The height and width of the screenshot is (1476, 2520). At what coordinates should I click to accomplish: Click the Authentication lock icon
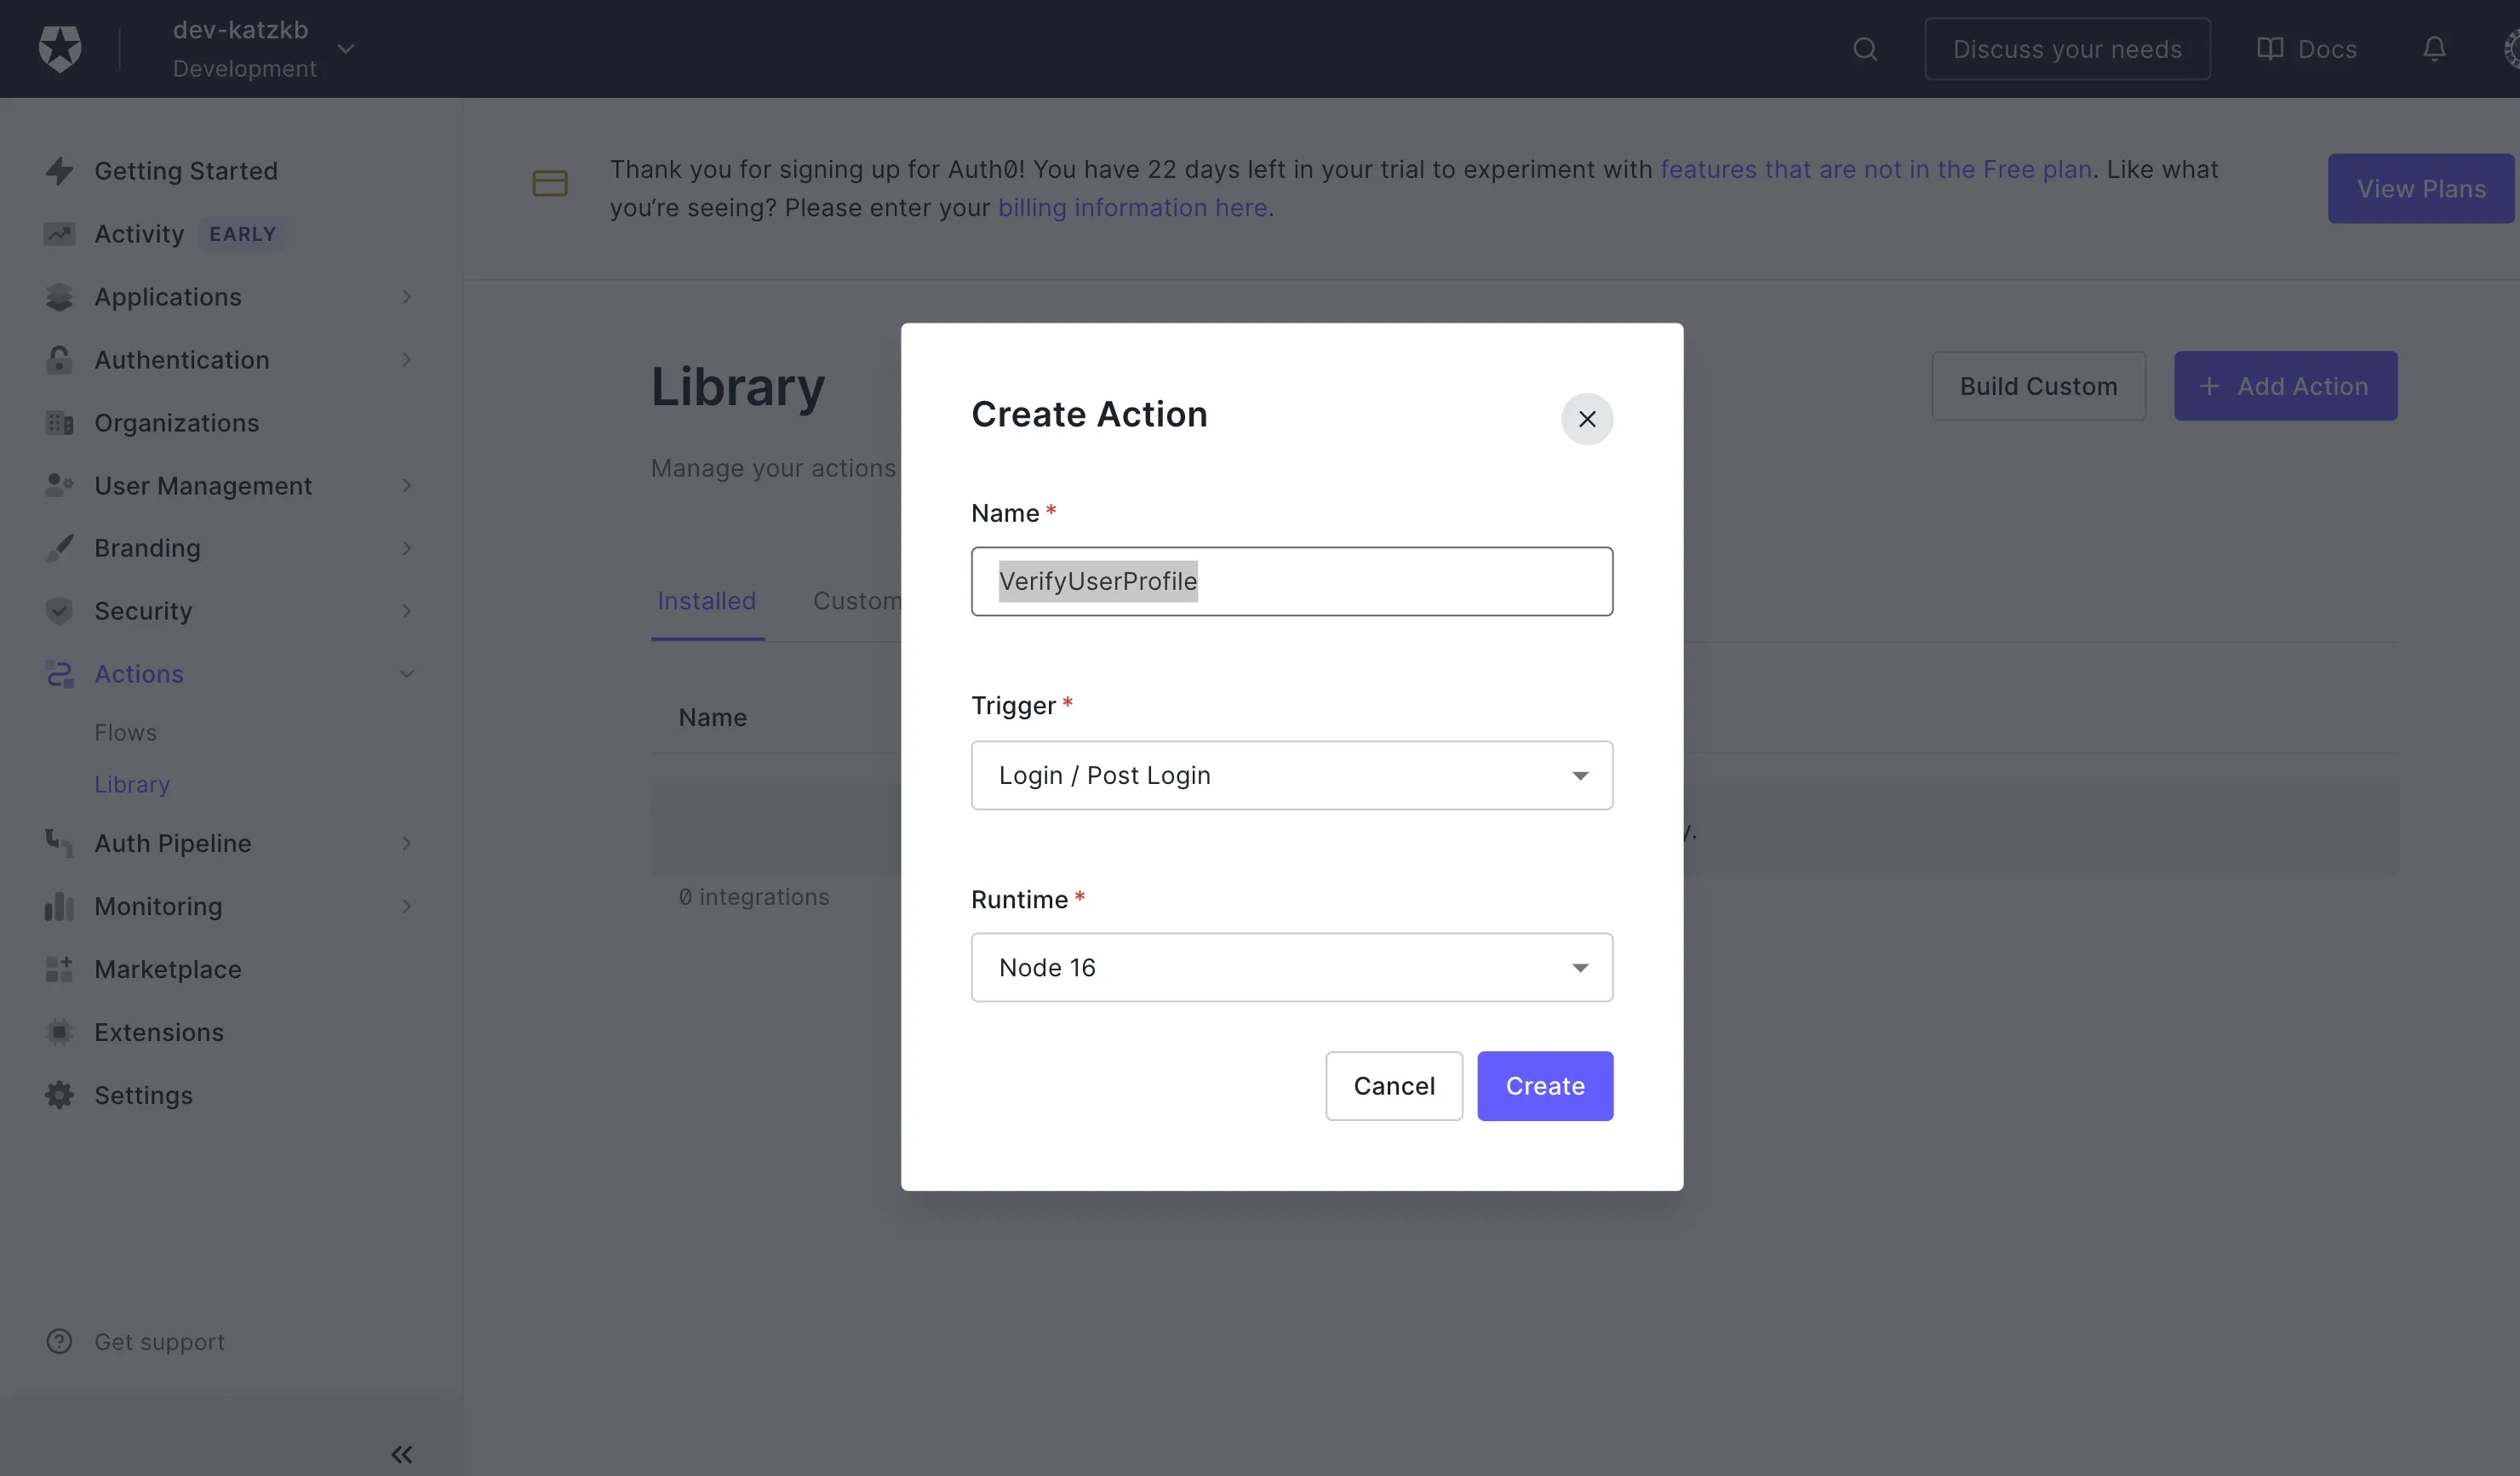point(59,360)
